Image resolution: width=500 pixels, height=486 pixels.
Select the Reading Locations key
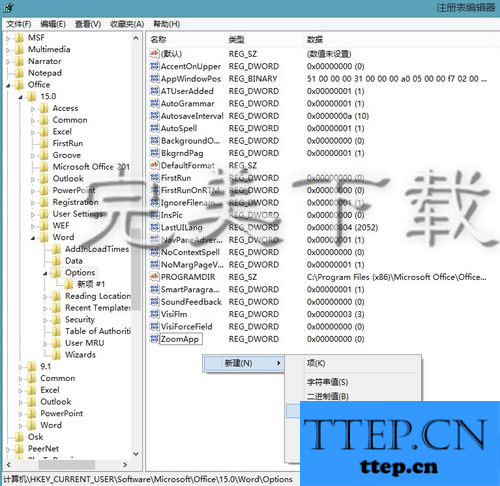click(98, 296)
